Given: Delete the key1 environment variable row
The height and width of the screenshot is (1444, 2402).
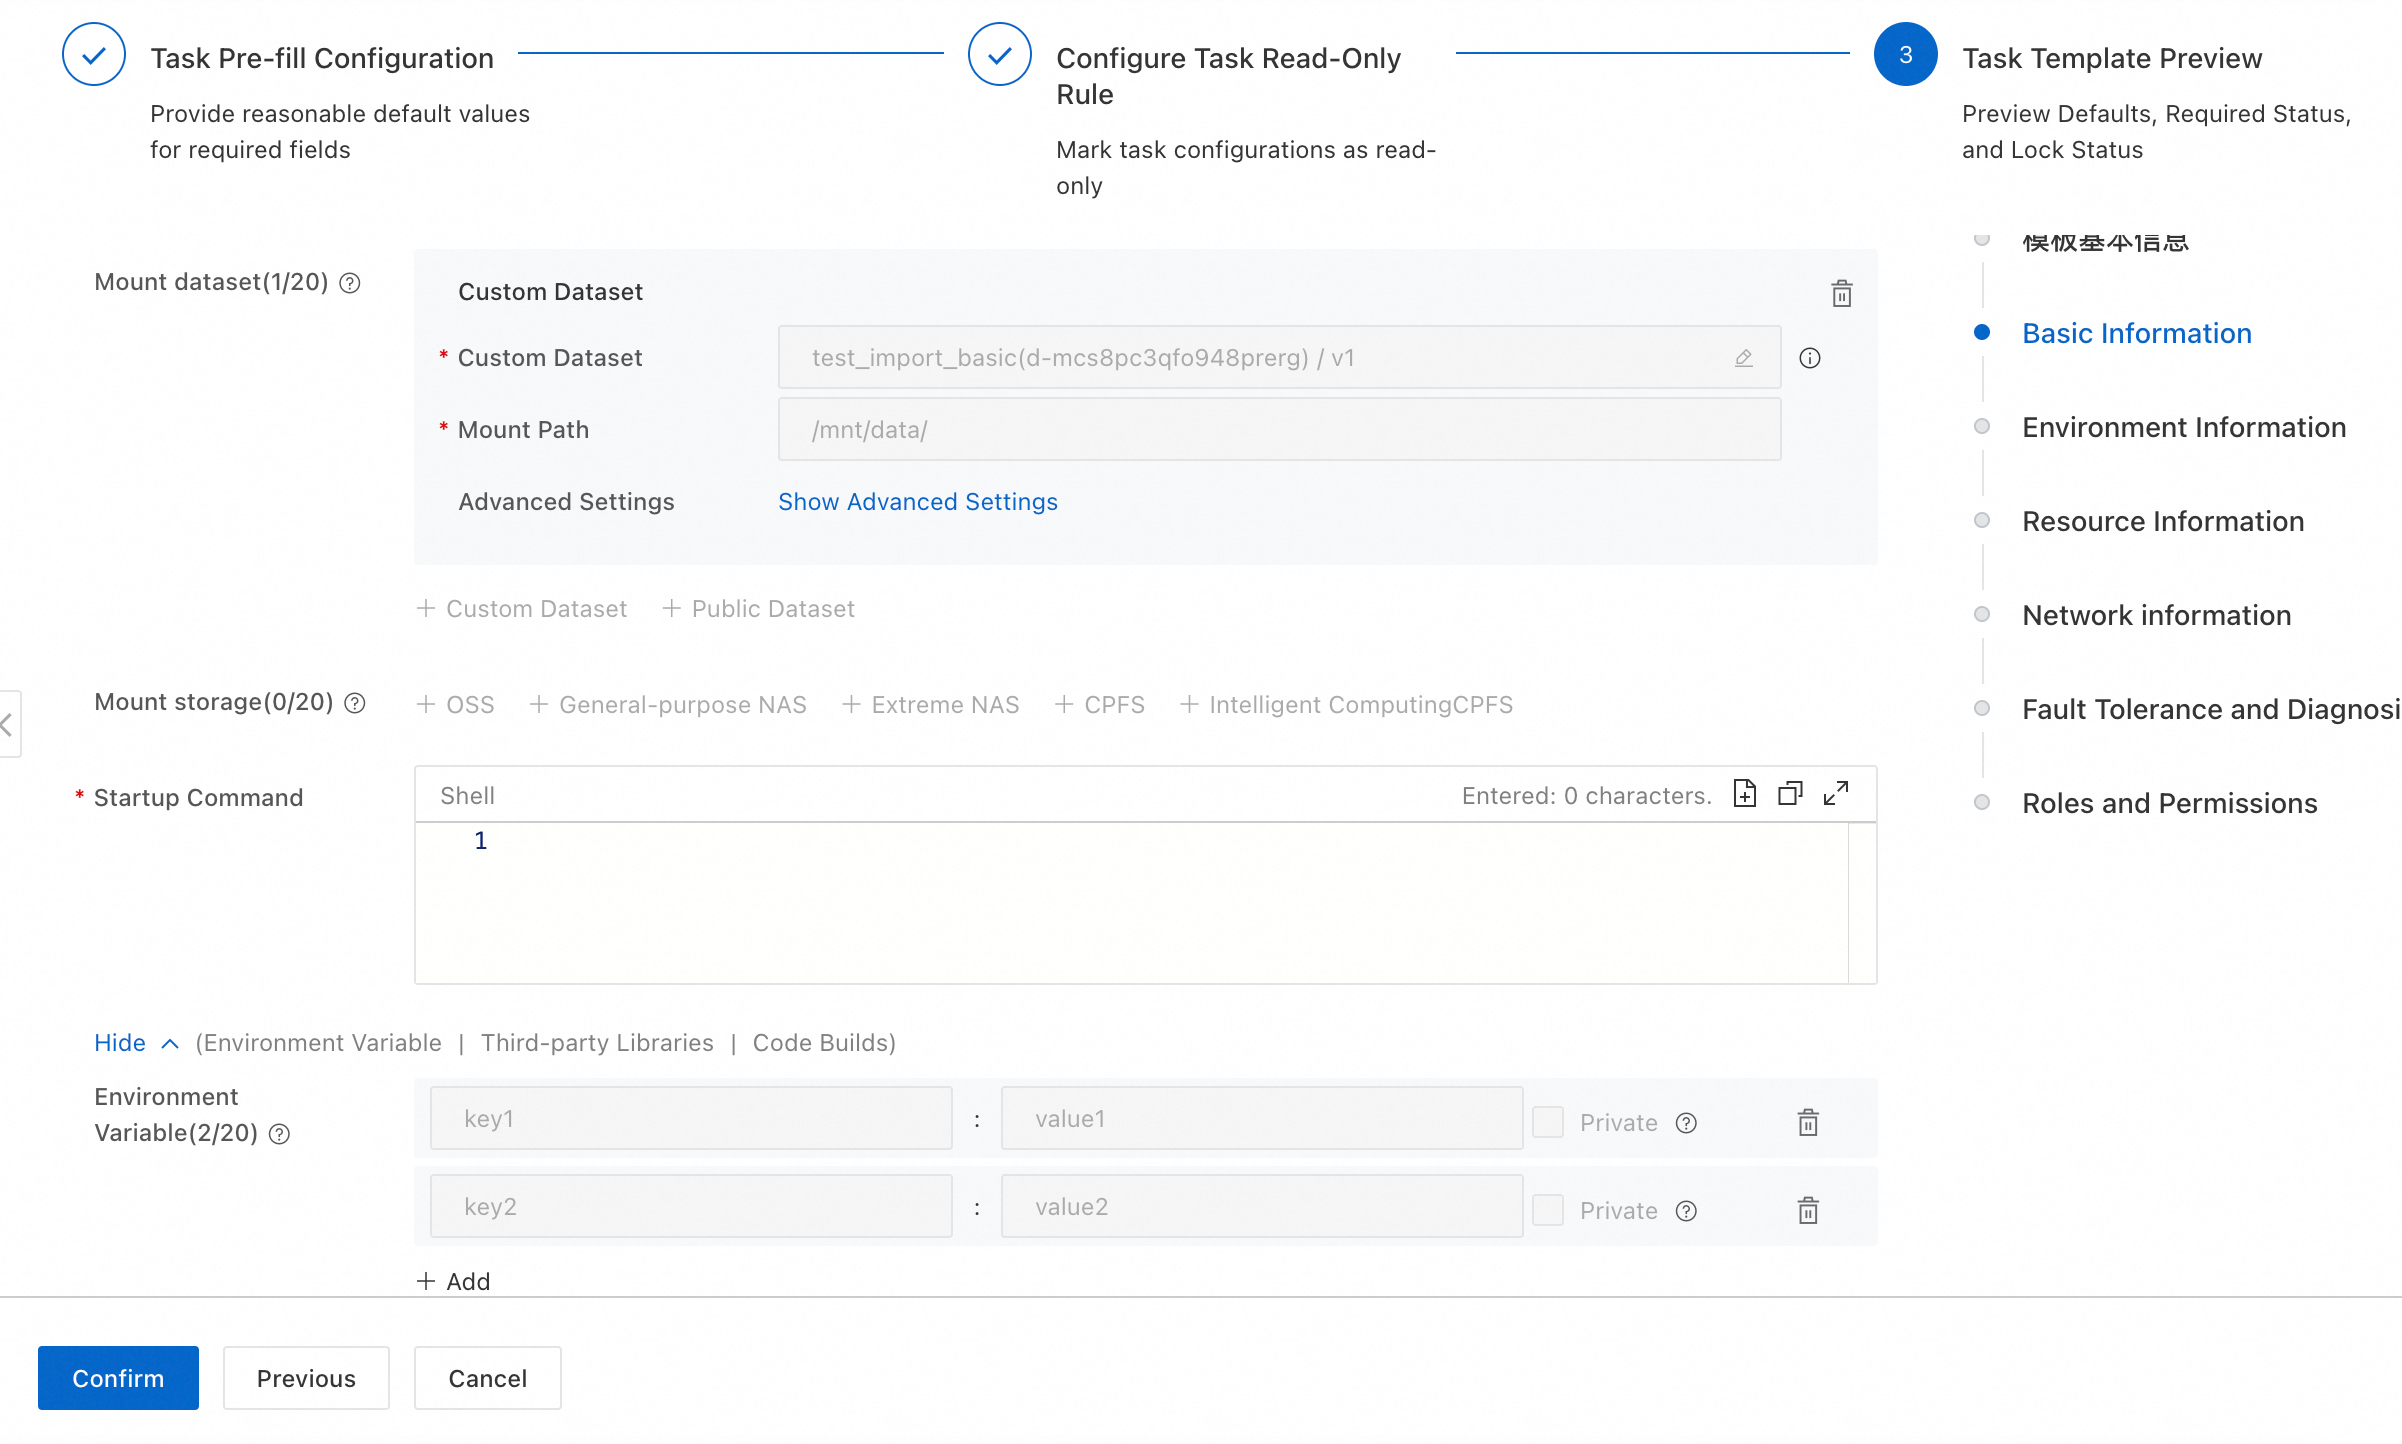Looking at the screenshot, I should tap(1808, 1123).
